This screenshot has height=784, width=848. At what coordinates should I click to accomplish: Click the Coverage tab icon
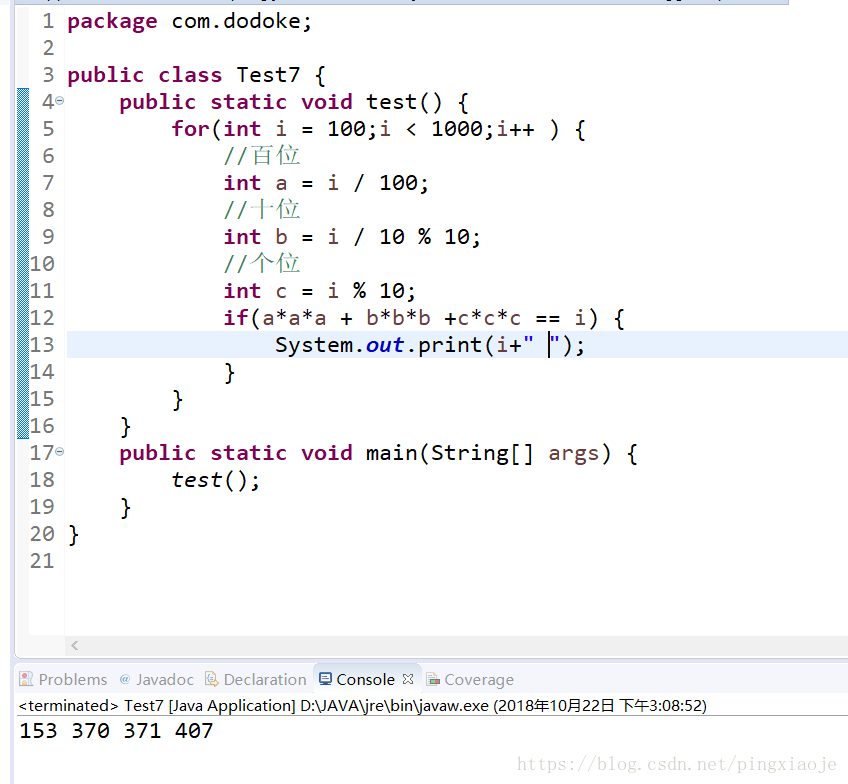433,679
